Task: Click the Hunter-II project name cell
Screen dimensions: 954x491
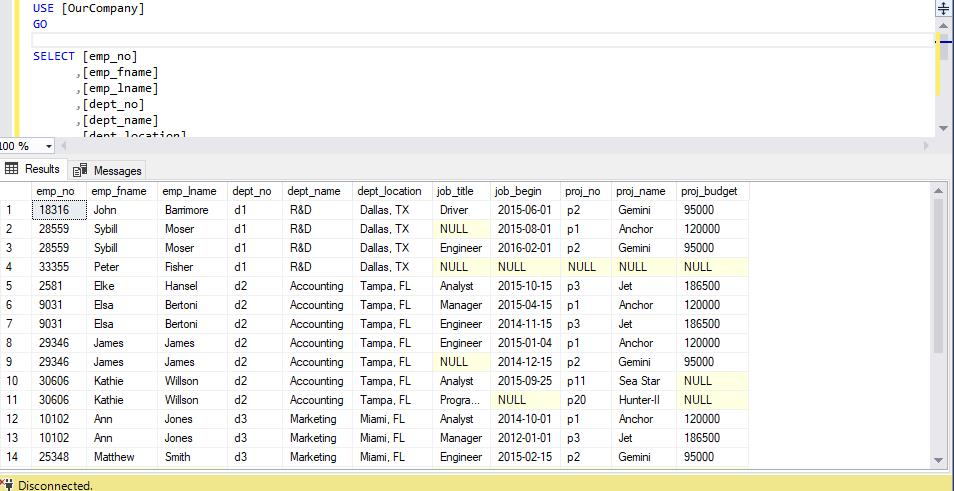Action: tap(644, 400)
